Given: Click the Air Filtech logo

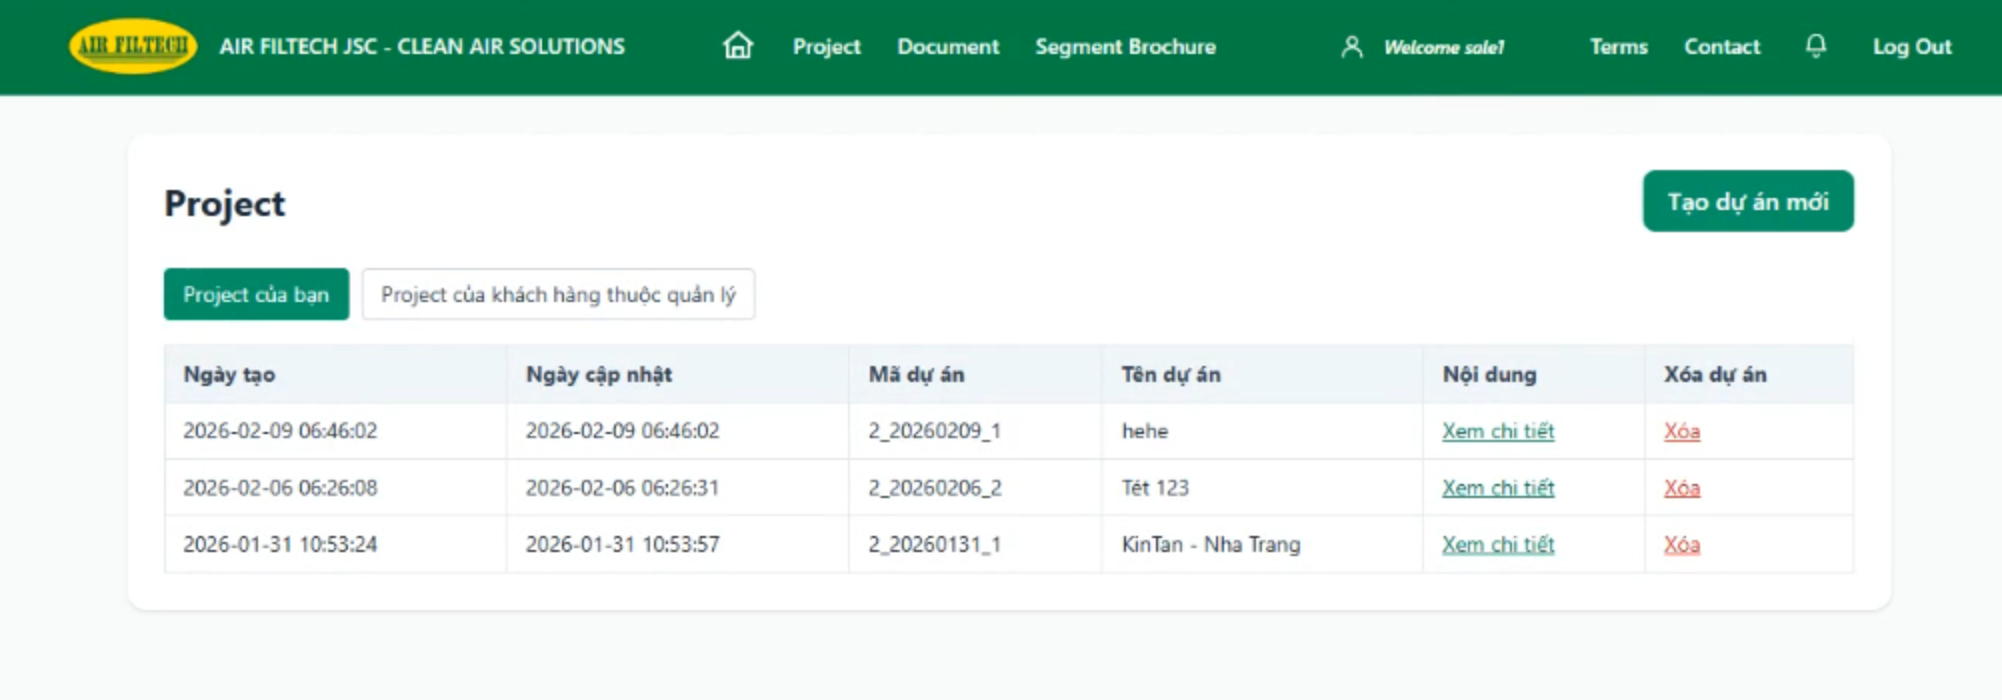Looking at the screenshot, I should (x=132, y=46).
